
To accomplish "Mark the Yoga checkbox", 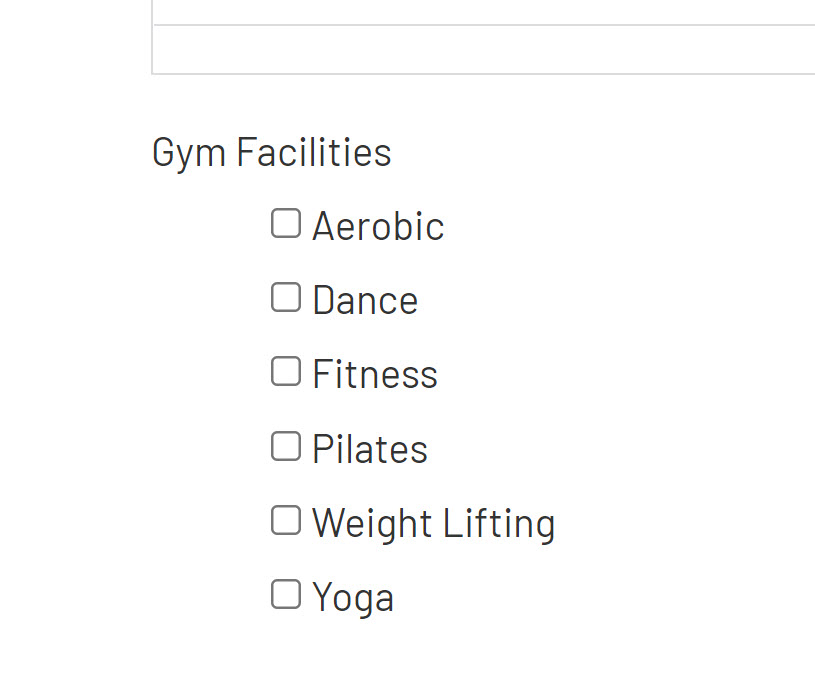I will click(x=286, y=594).
